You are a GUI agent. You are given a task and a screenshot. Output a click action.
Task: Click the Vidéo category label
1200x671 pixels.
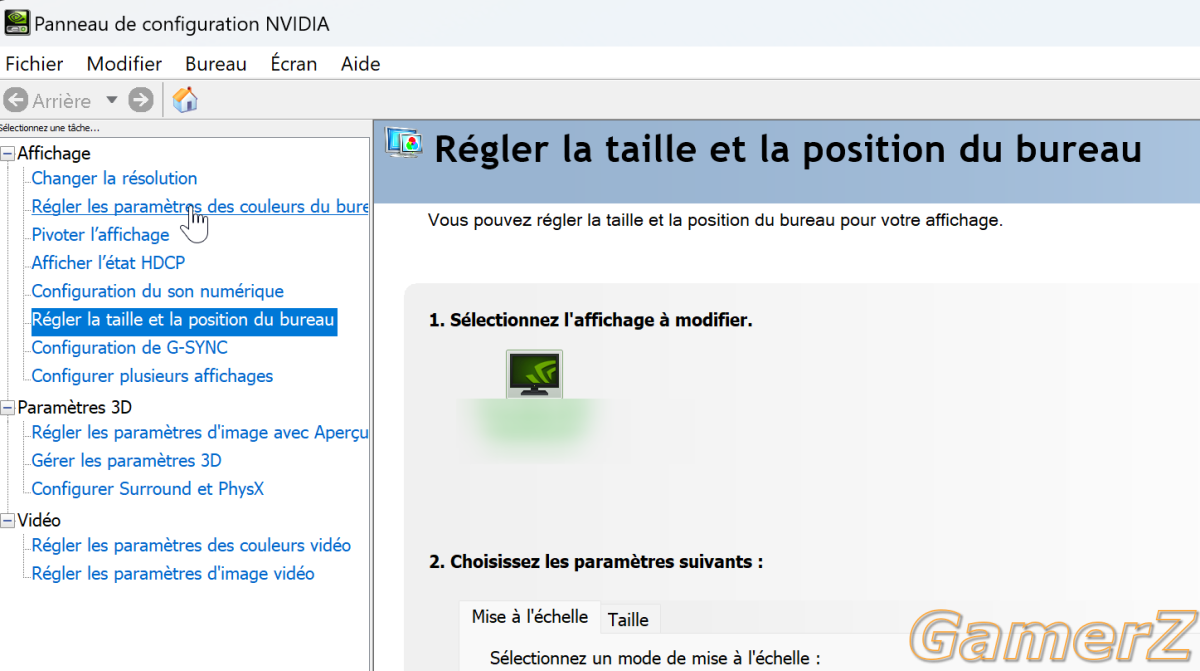(x=39, y=520)
